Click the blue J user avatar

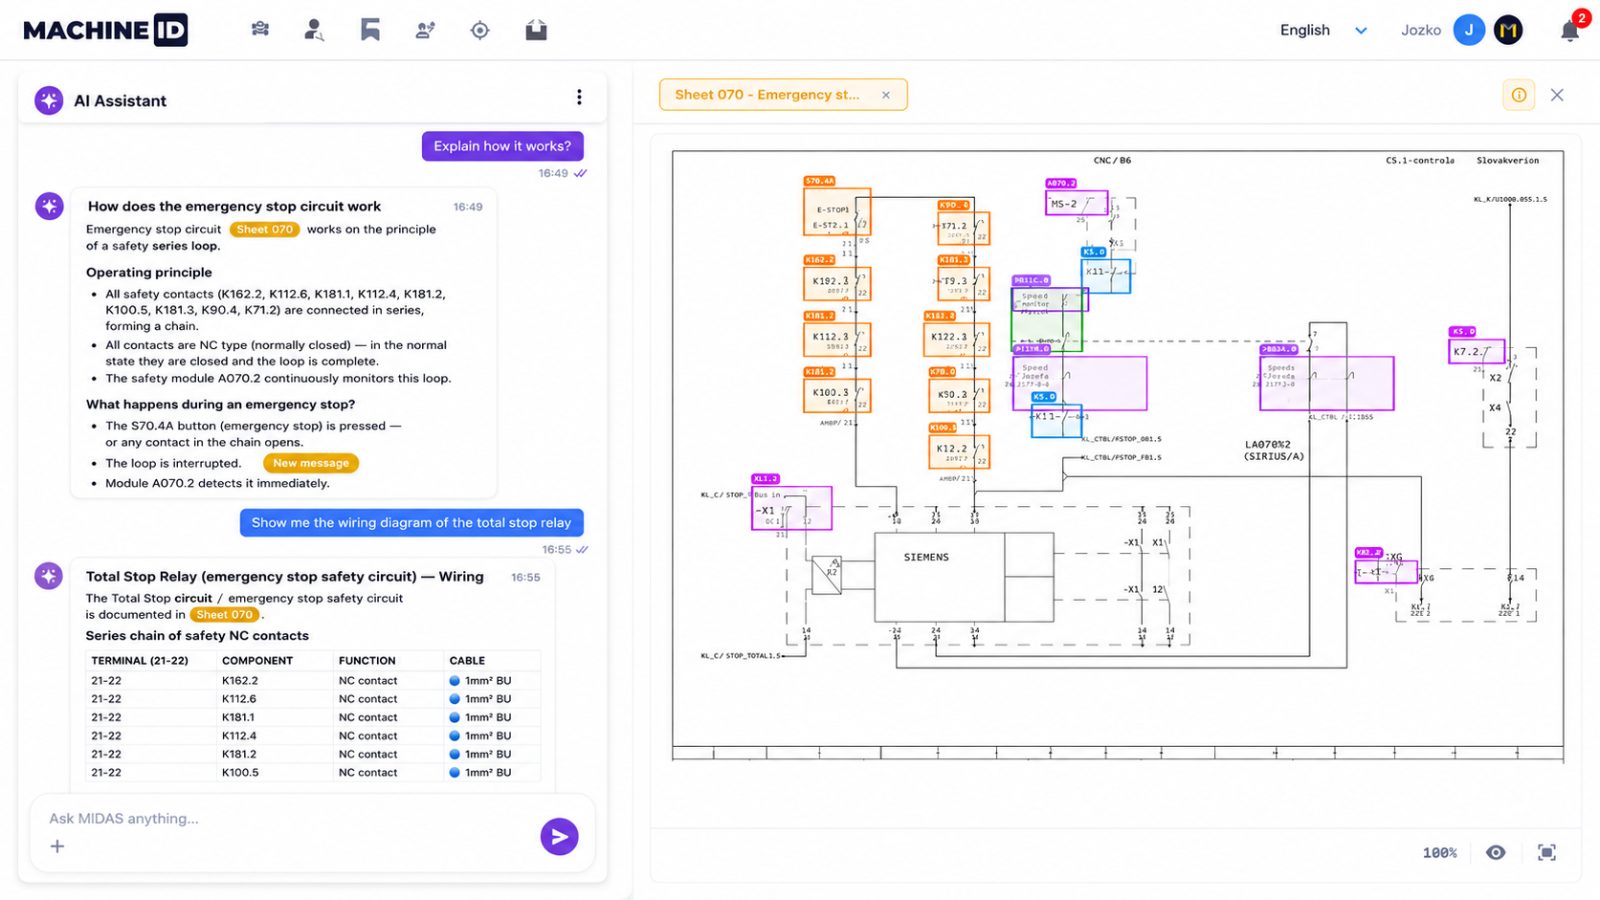pyautogui.click(x=1469, y=30)
